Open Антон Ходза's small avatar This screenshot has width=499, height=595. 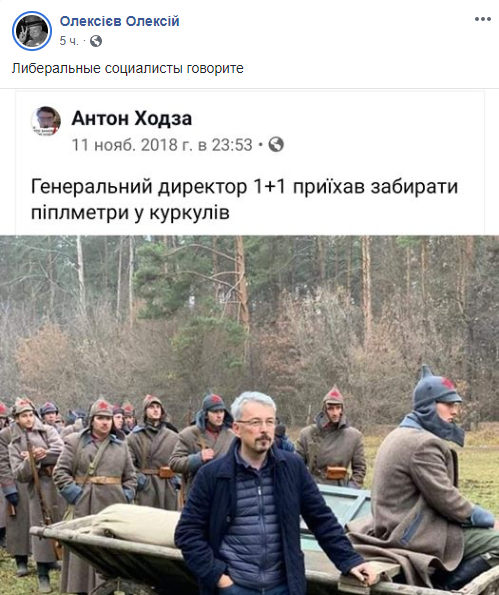coord(46,121)
